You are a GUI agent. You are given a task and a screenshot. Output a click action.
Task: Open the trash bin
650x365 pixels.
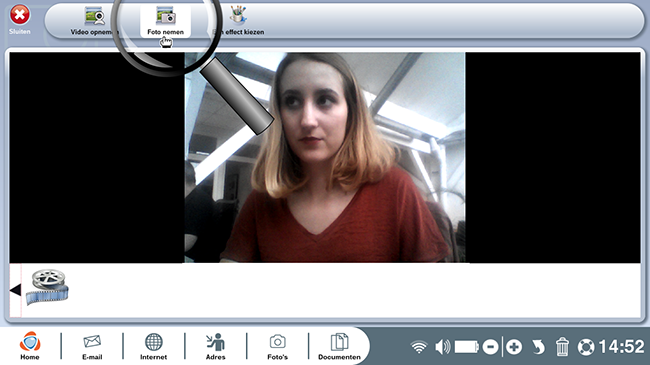click(x=562, y=346)
